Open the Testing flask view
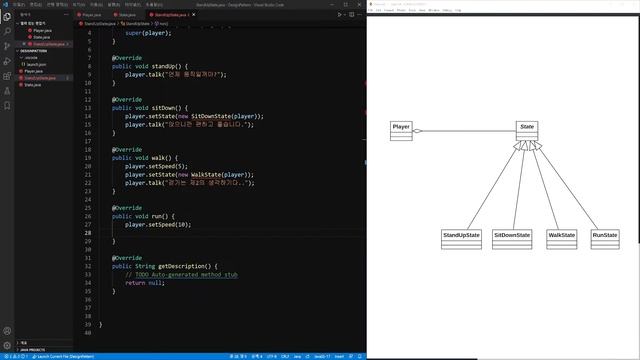The image size is (640, 360). tap(7, 91)
